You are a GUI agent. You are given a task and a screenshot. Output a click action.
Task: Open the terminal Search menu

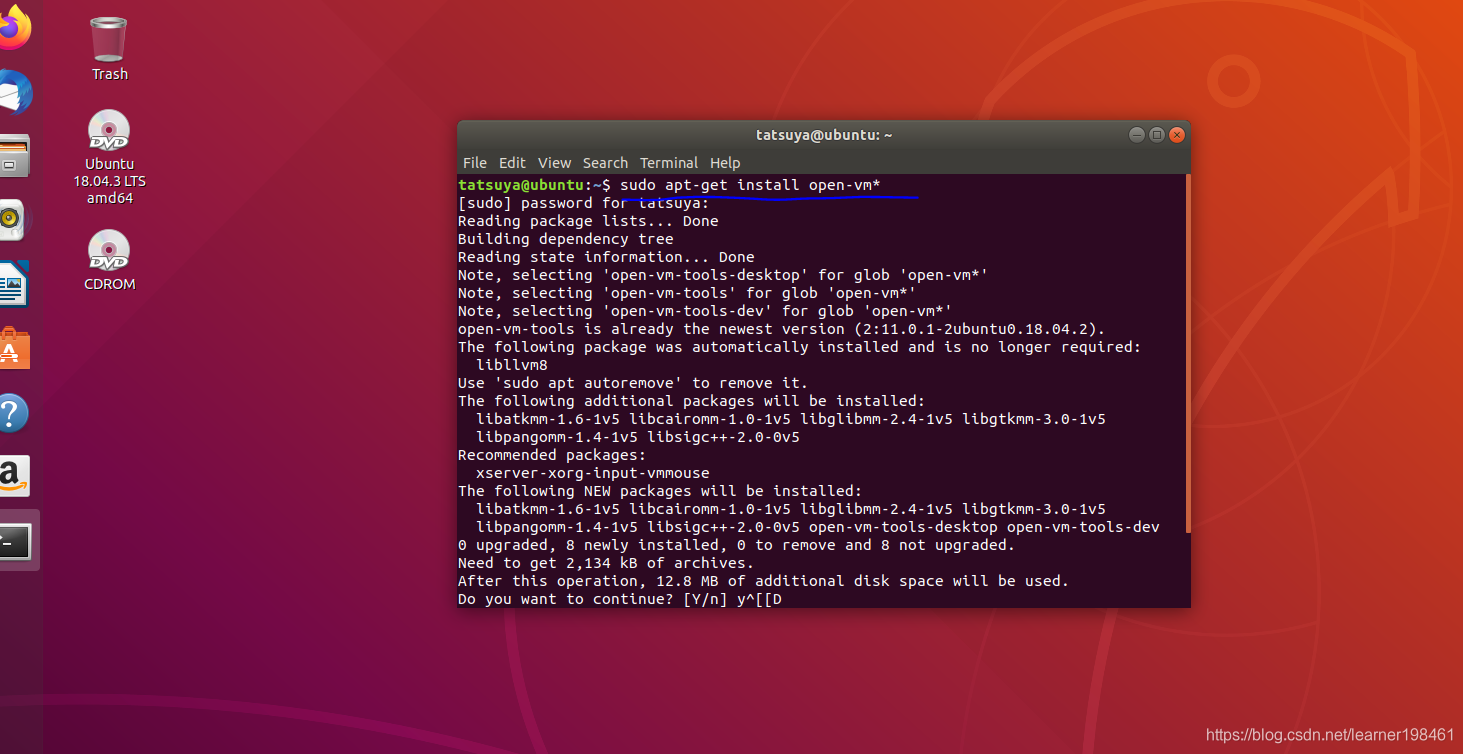point(605,163)
